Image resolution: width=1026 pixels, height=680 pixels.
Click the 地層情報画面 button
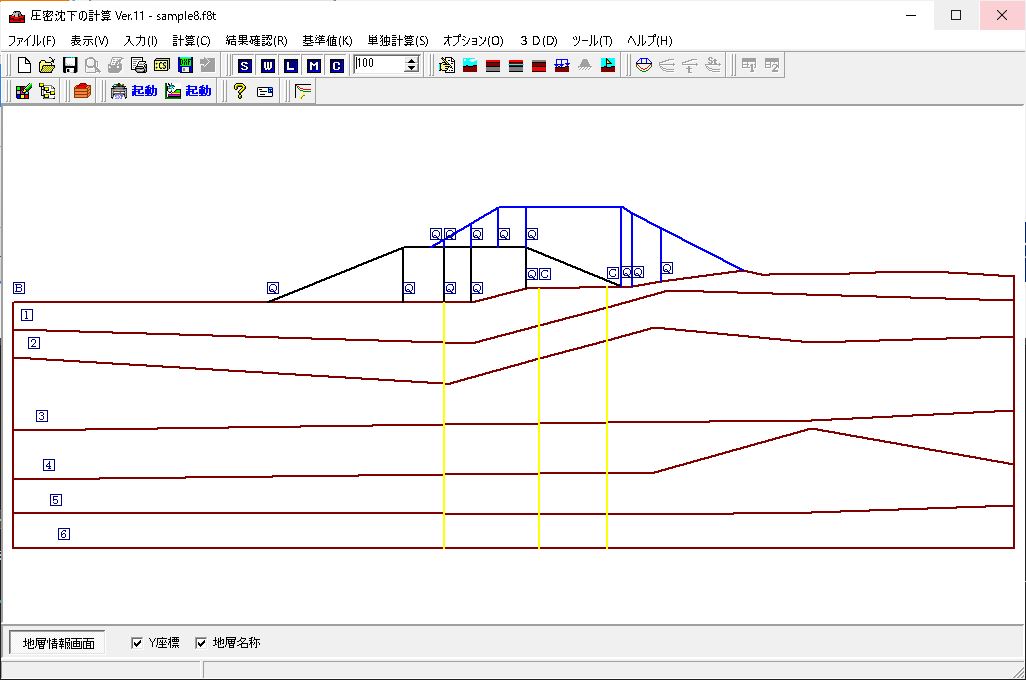click(58, 643)
